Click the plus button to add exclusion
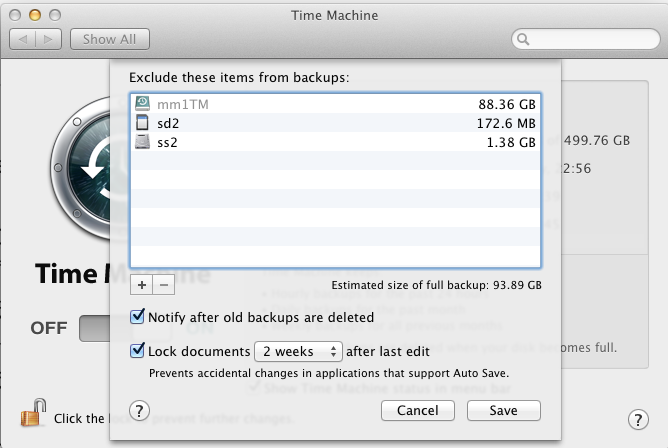Image resolution: width=668 pixels, height=448 pixels. coord(141,284)
